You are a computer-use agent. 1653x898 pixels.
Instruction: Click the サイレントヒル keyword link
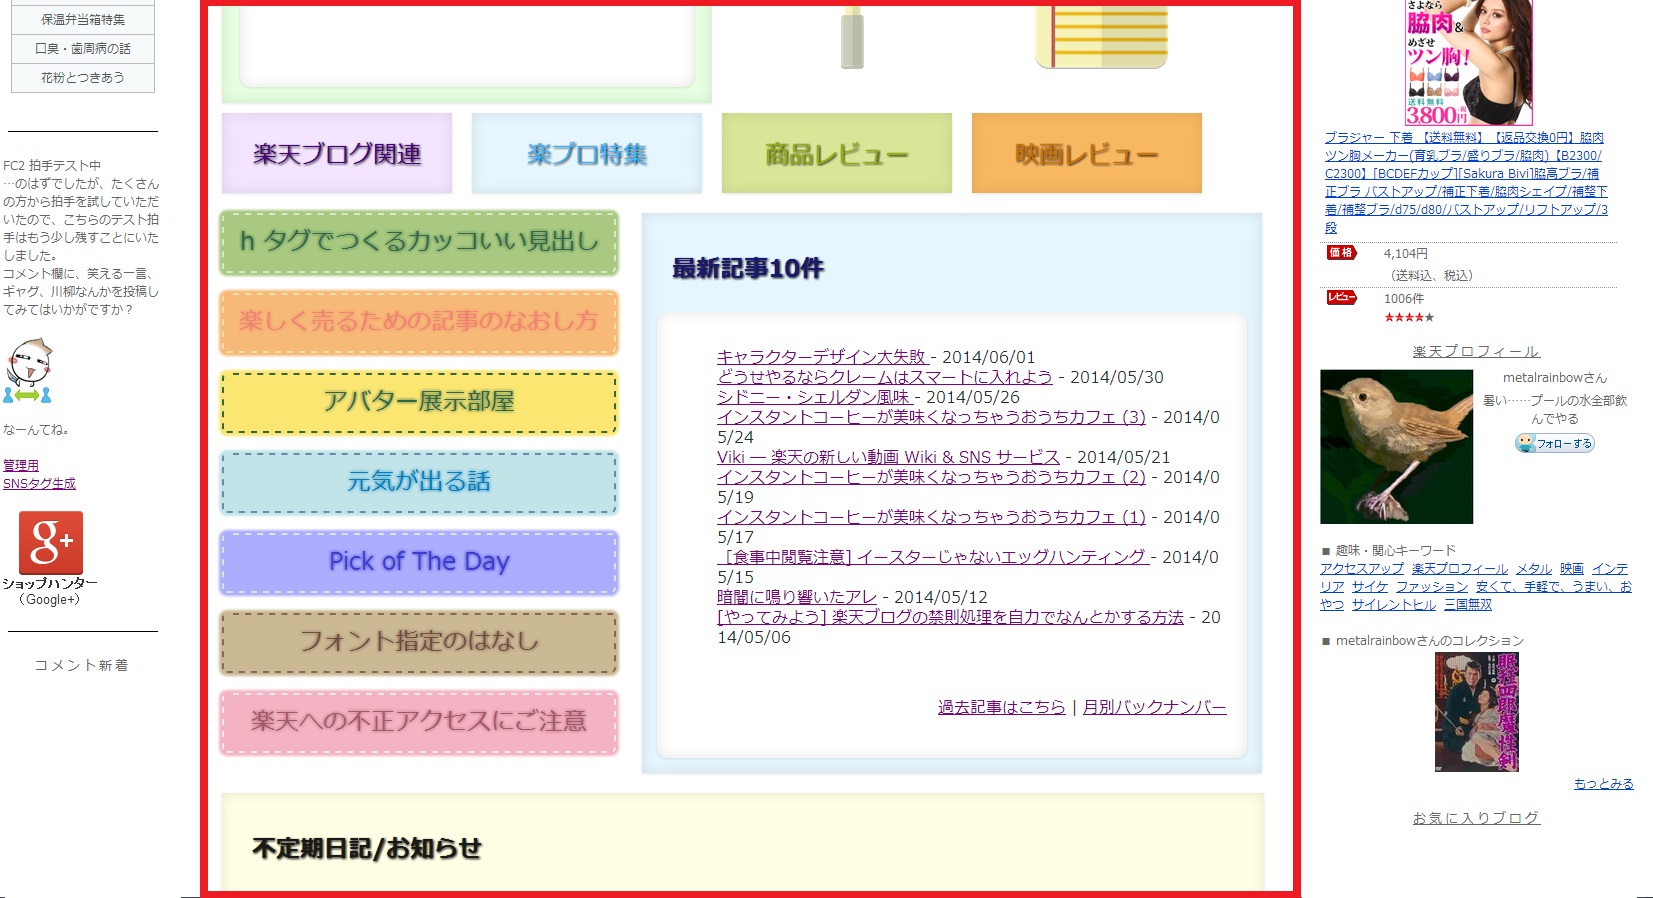1394,604
